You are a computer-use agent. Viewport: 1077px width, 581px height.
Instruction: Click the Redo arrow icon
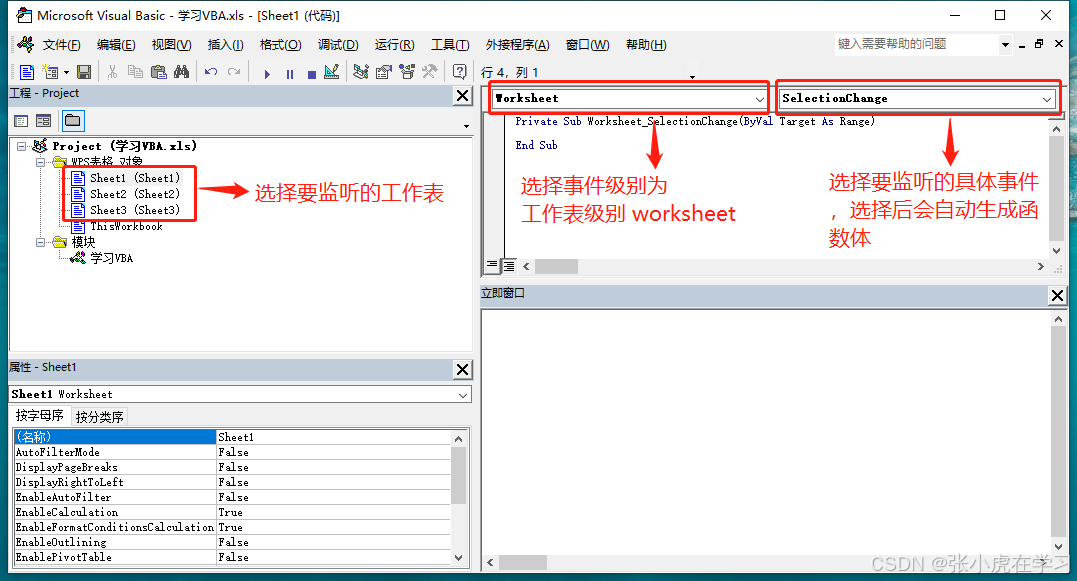pos(234,72)
